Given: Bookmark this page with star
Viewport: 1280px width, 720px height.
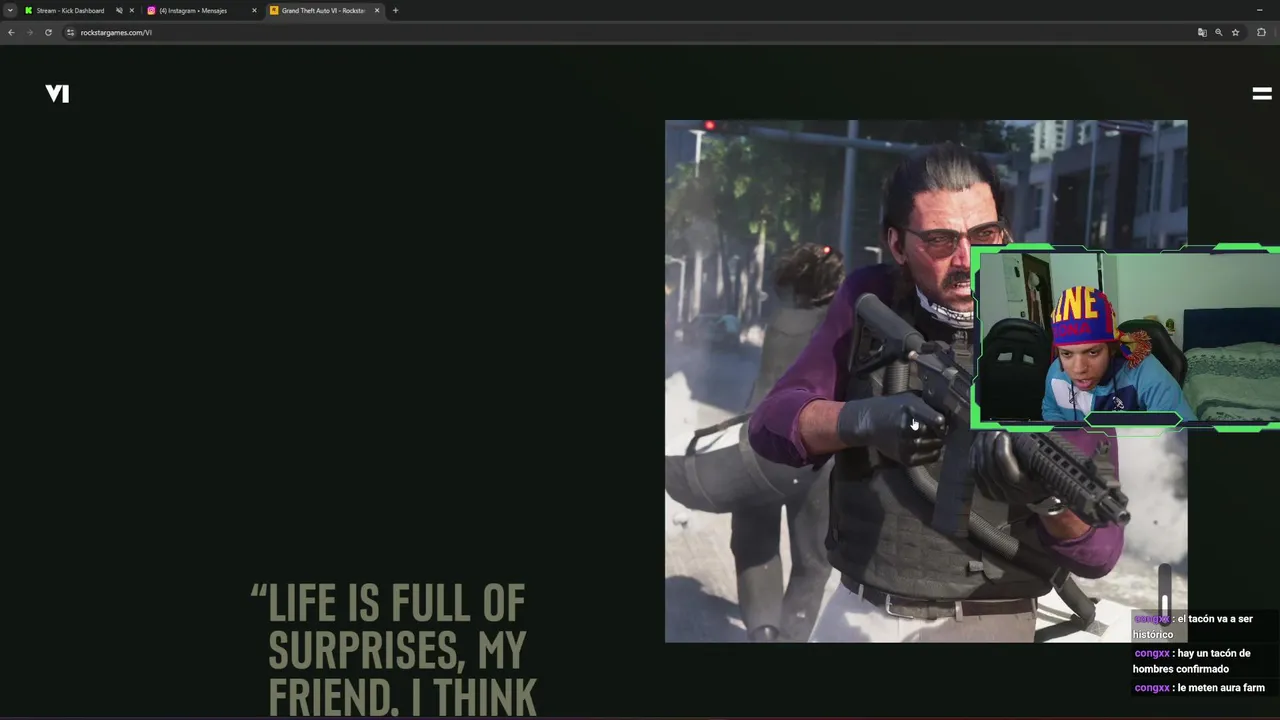Looking at the screenshot, I should (1235, 32).
